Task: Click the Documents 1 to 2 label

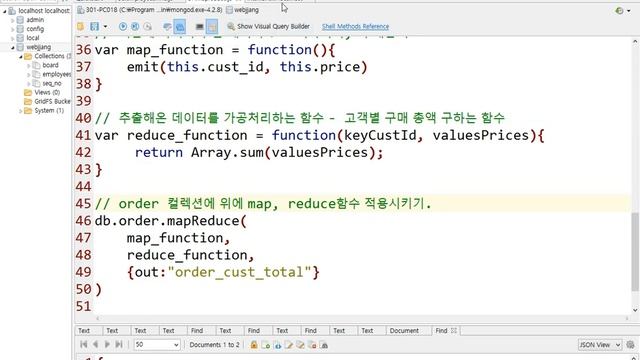Action: point(214,345)
